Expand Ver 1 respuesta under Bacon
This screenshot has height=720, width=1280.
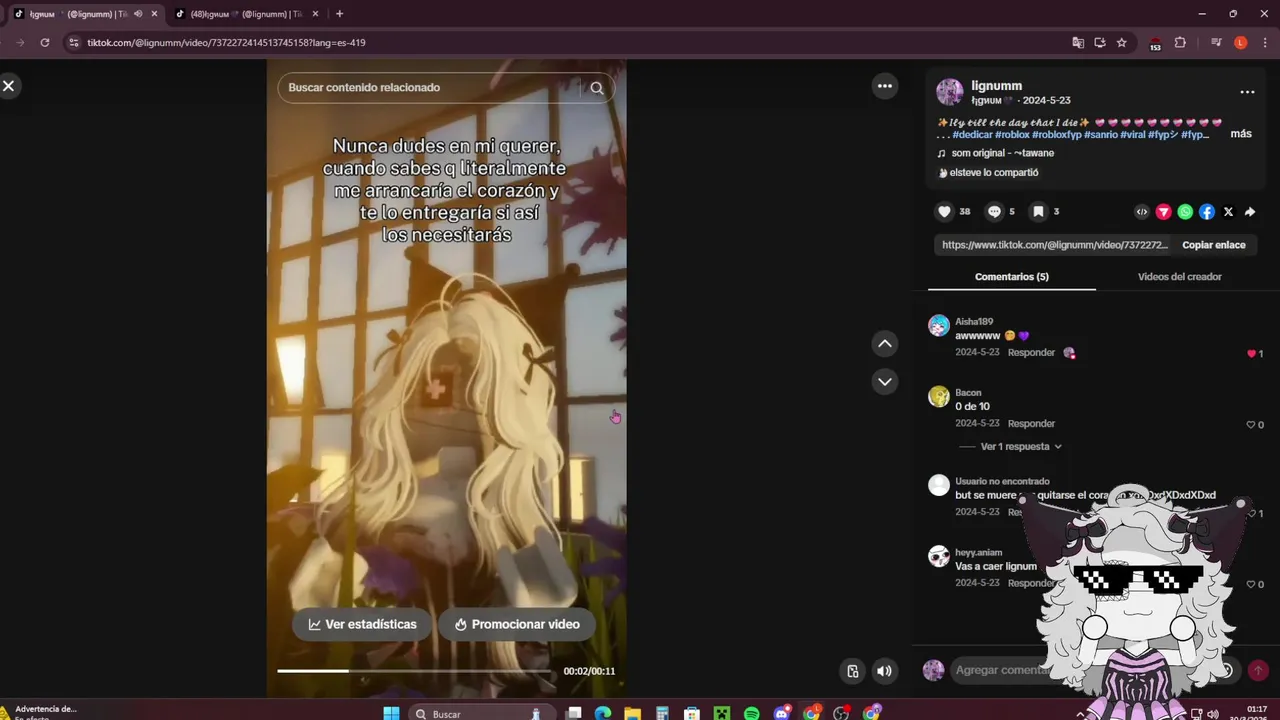click(x=1020, y=447)
